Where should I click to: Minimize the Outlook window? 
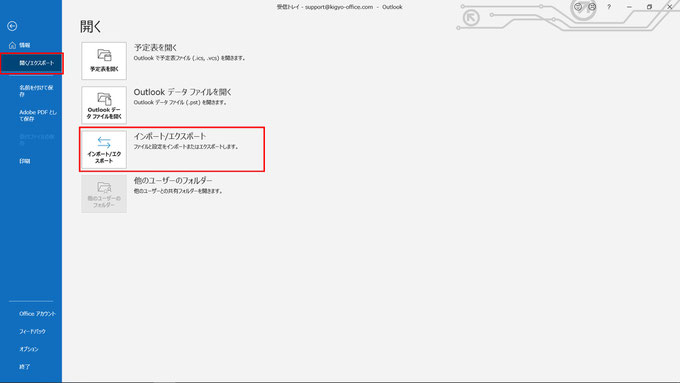pyautogui.click(x=629, y=7)
